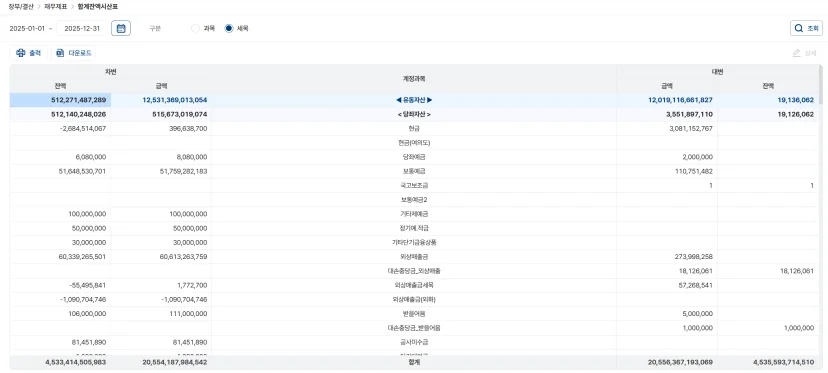Click the 계정과목 column header
The height and width of the screenshot is (373, 828).
point(414,79)
